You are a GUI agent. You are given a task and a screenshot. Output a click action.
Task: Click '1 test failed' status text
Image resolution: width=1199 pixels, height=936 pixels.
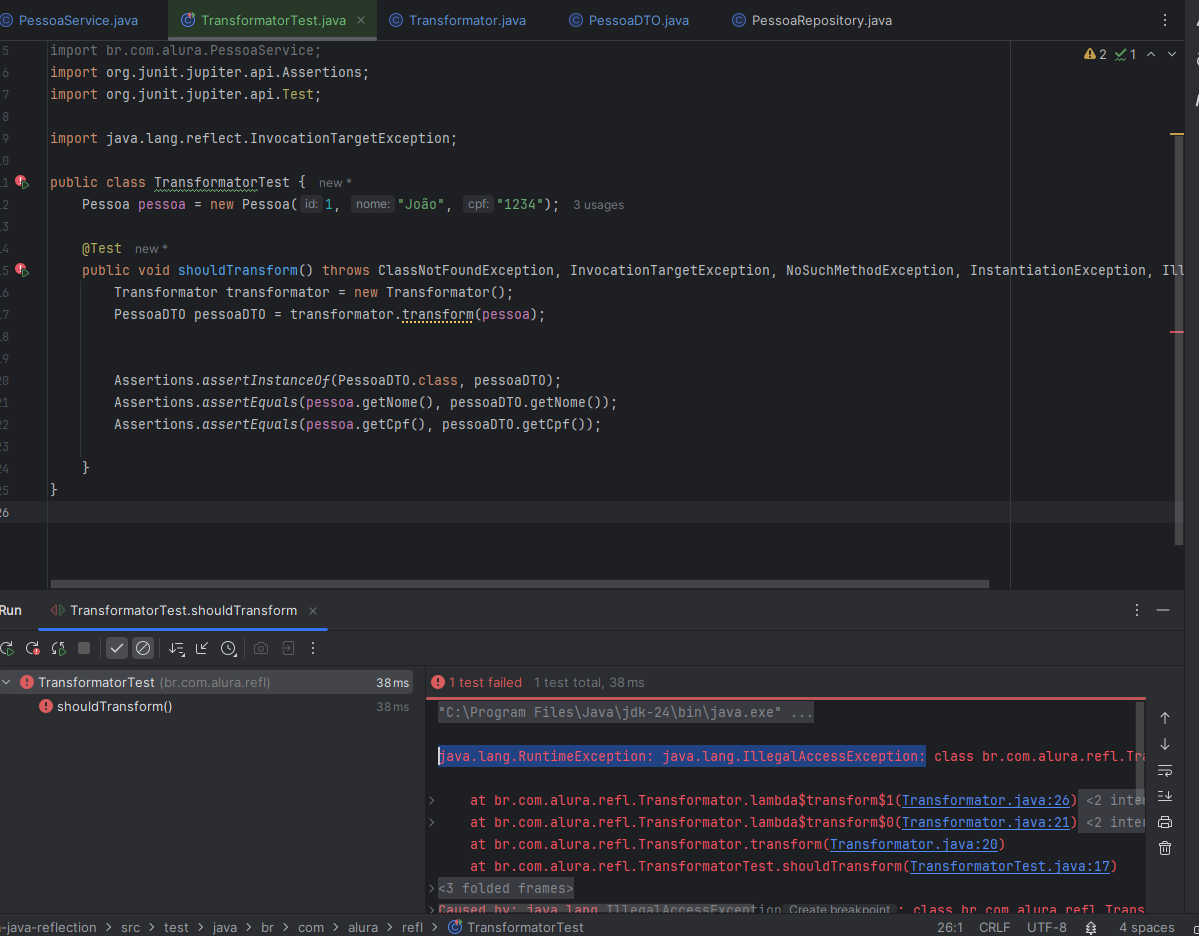point(485,683)
